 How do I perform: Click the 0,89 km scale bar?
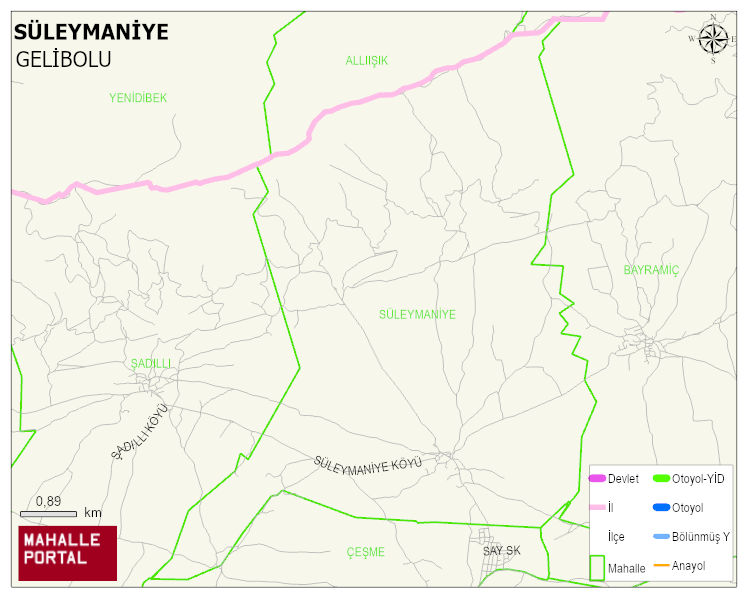point(48,513)
